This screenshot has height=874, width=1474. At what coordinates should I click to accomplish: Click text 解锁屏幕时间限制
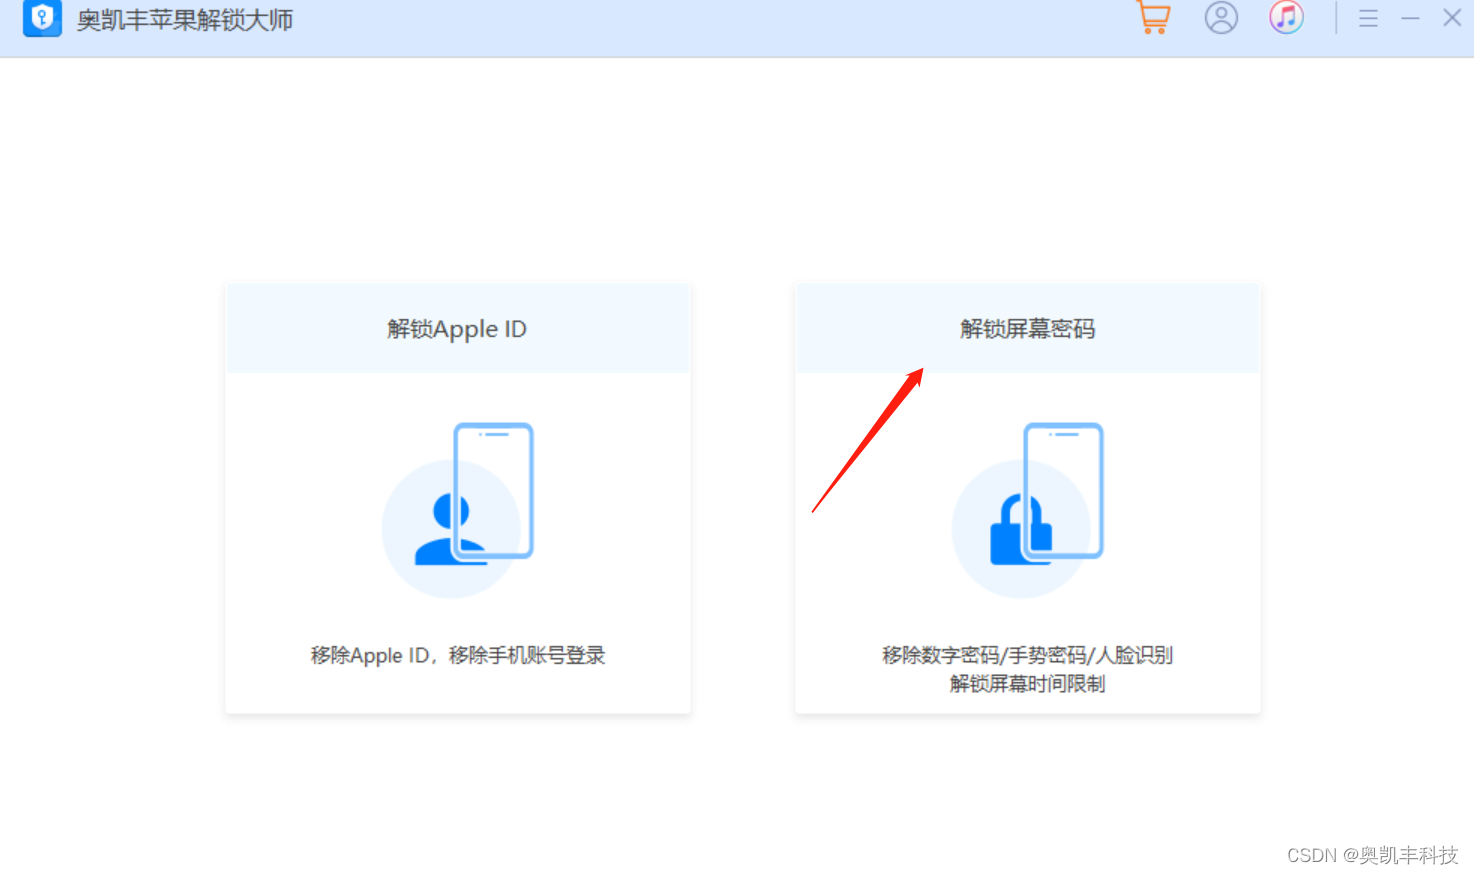[x=1028, y=684]
